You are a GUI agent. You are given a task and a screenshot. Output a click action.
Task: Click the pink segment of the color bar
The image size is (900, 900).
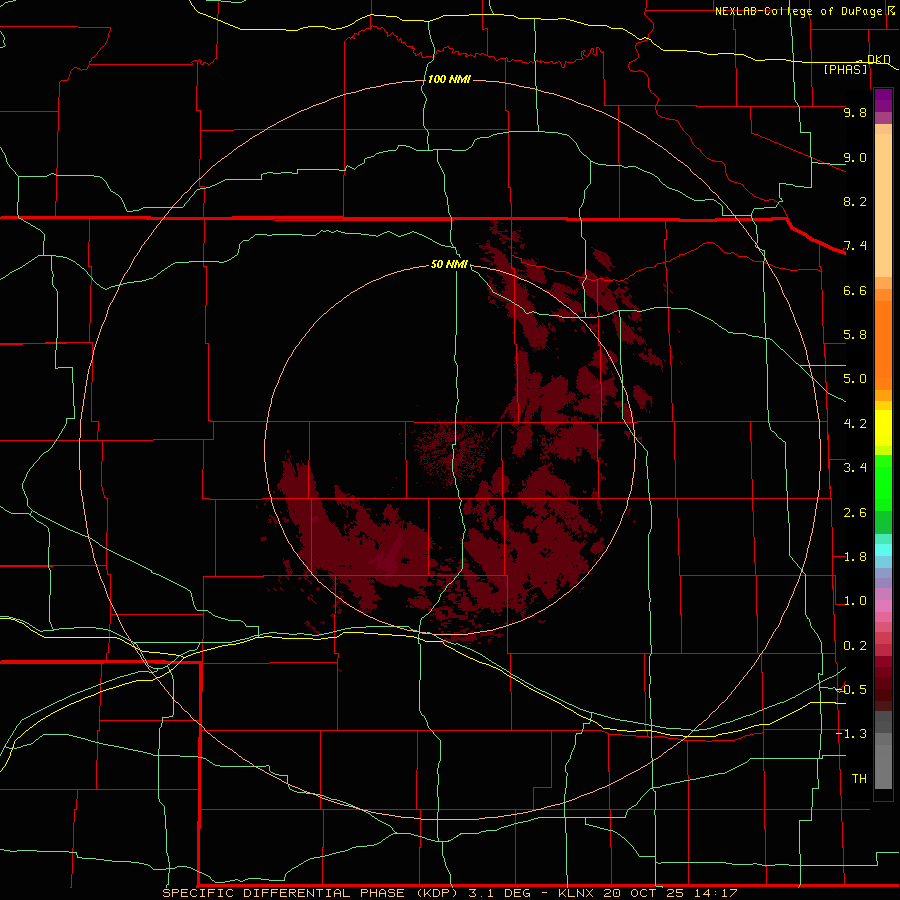(883, 606)
